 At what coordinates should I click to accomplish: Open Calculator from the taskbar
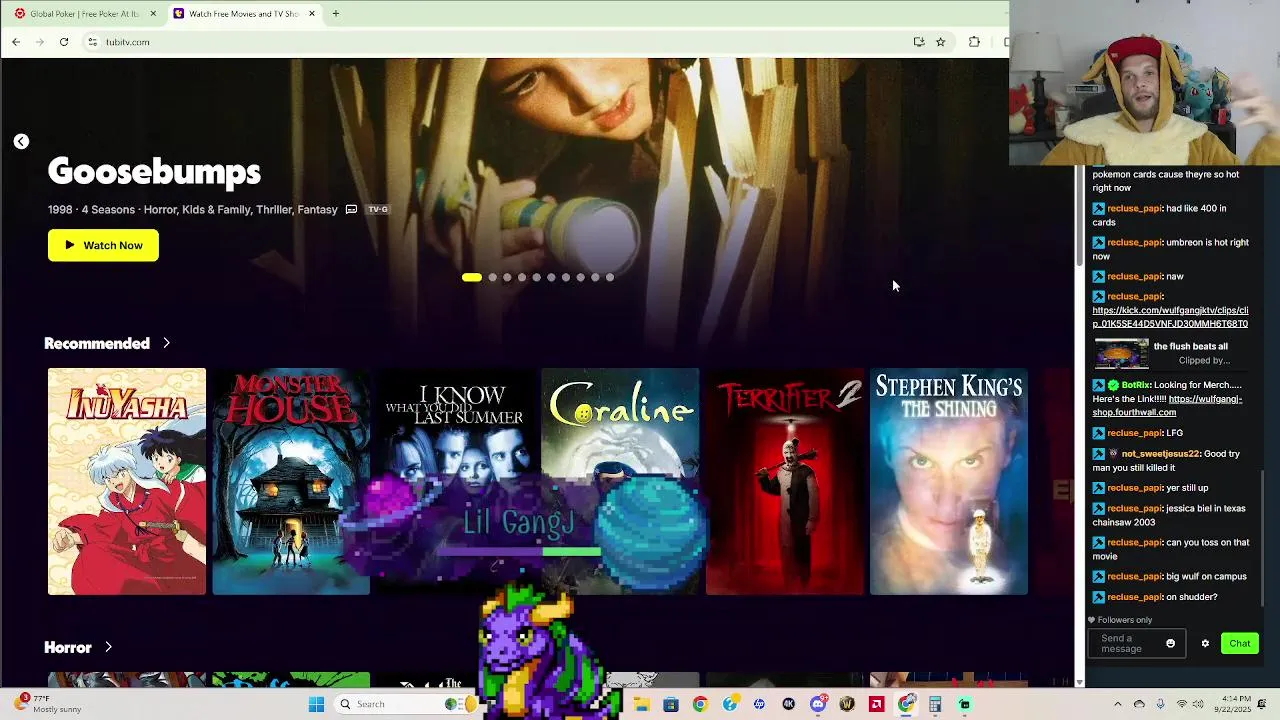[x=935, y=704]
